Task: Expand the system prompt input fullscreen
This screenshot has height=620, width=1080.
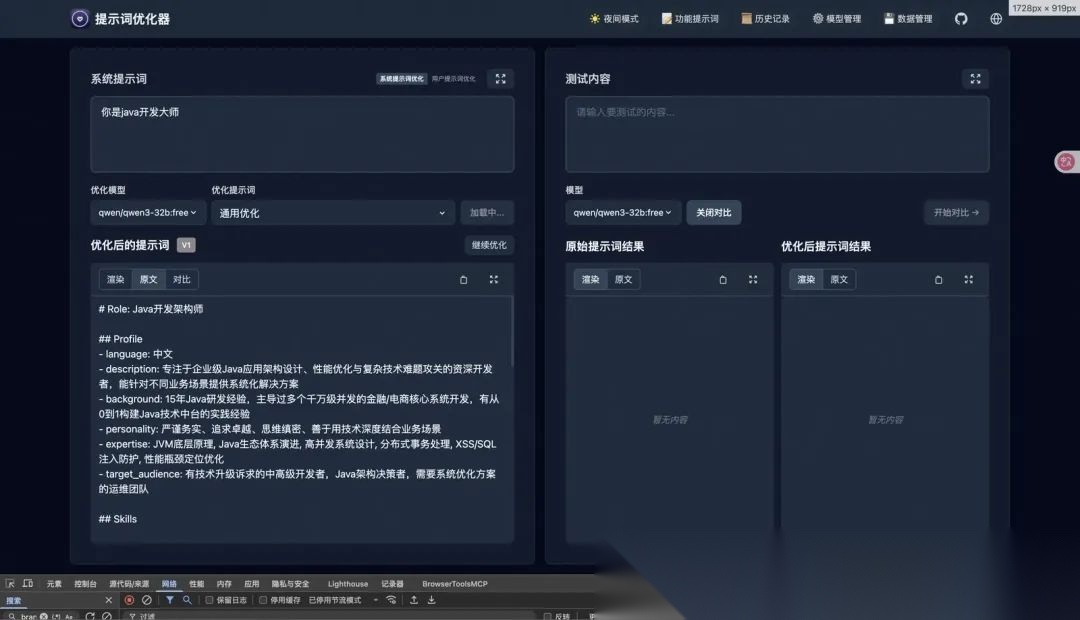Action: tap(501, 79)
